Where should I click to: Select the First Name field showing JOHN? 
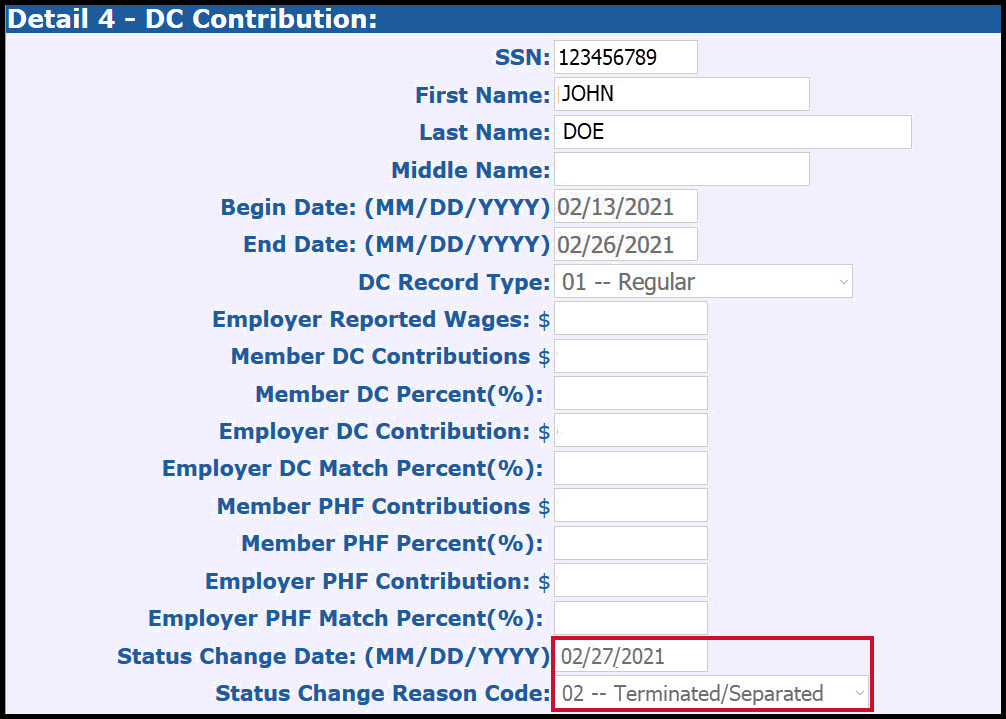pyautogui.click(x=682, y=94)
